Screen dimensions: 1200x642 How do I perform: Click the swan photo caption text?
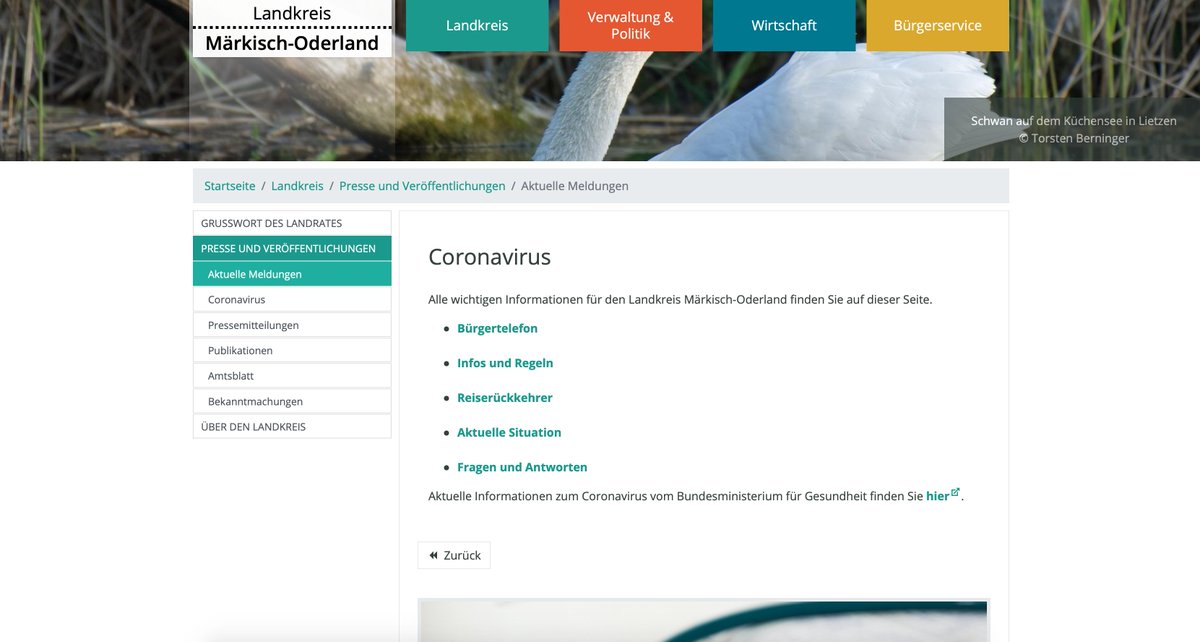pyautogui.click(x=1074, y=129)
